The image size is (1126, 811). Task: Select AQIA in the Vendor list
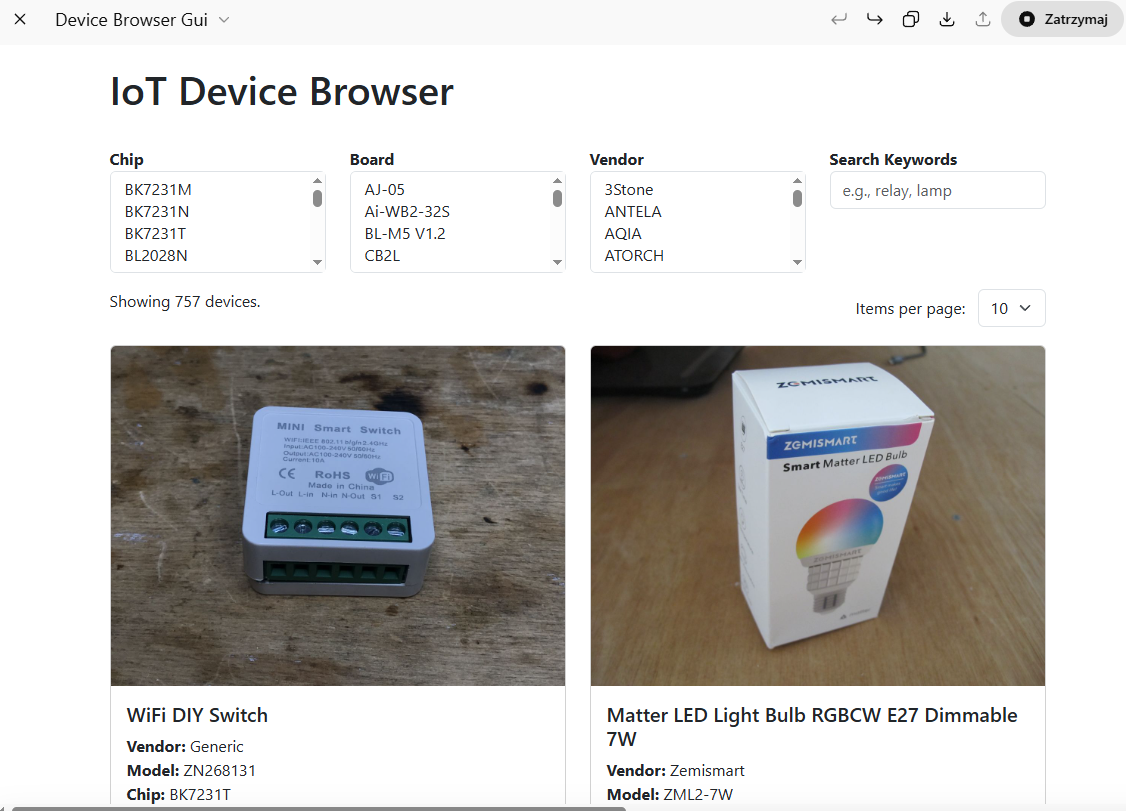(x=623, y=233)
